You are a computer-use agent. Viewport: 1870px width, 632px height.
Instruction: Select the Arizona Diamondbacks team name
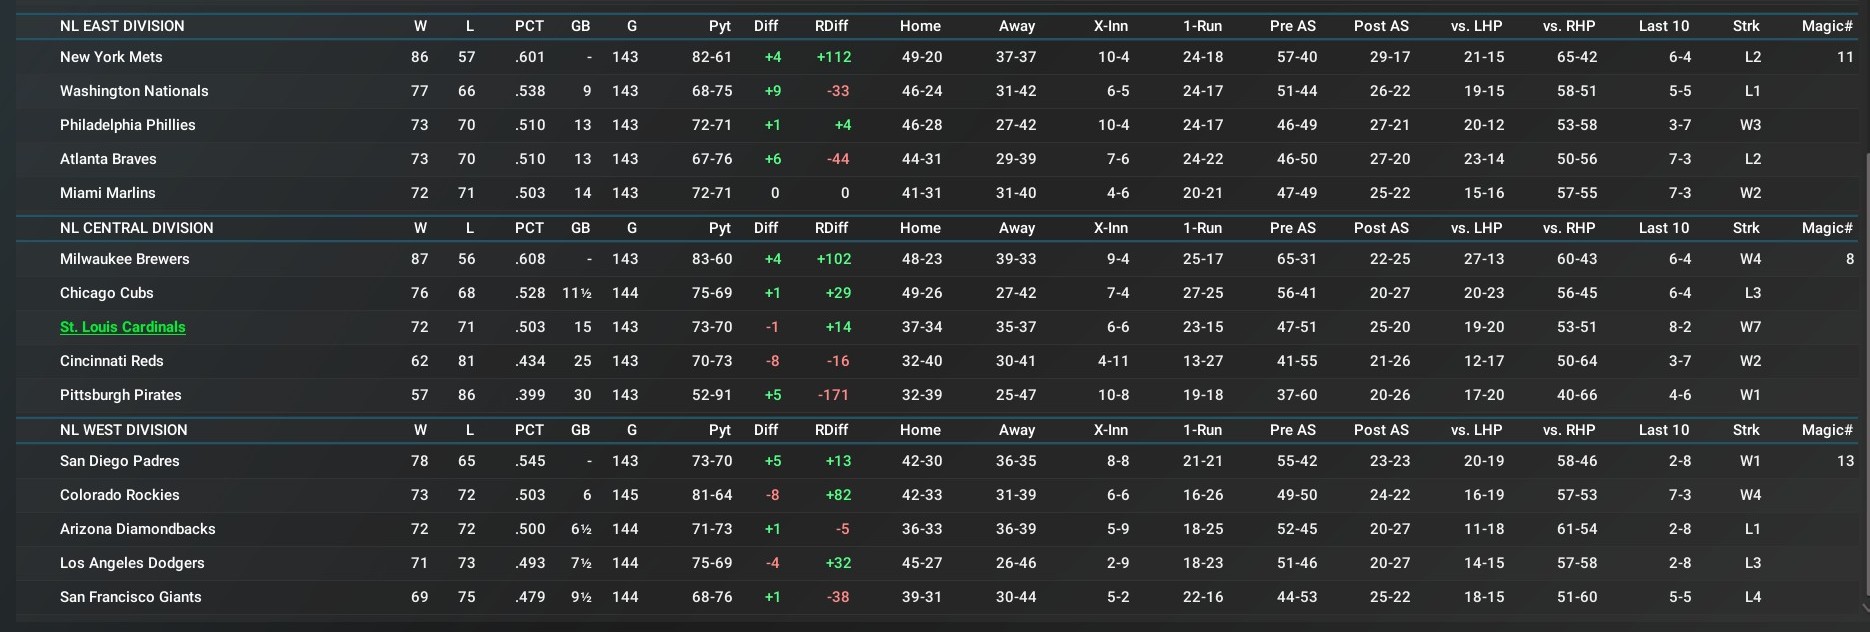138,529
